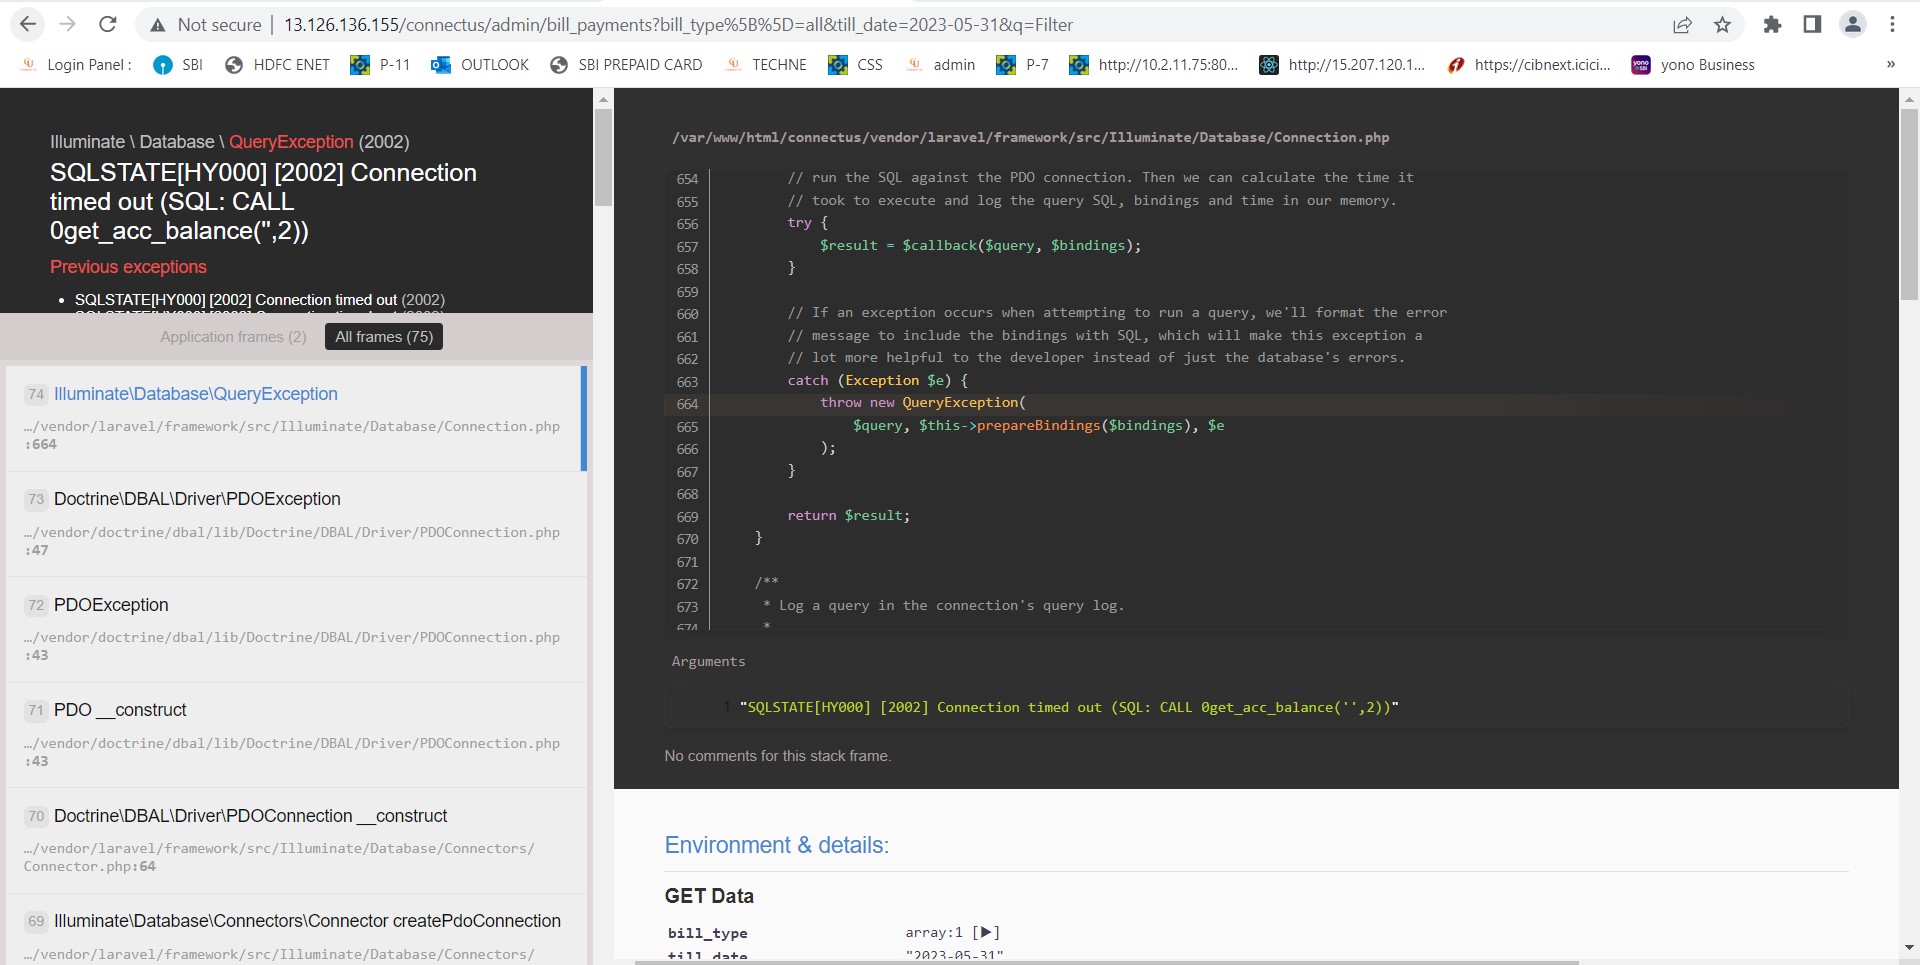The width and height of the screenshot is (1920, 965).
Task: Expand the bill_type array value
Action: 987,932
